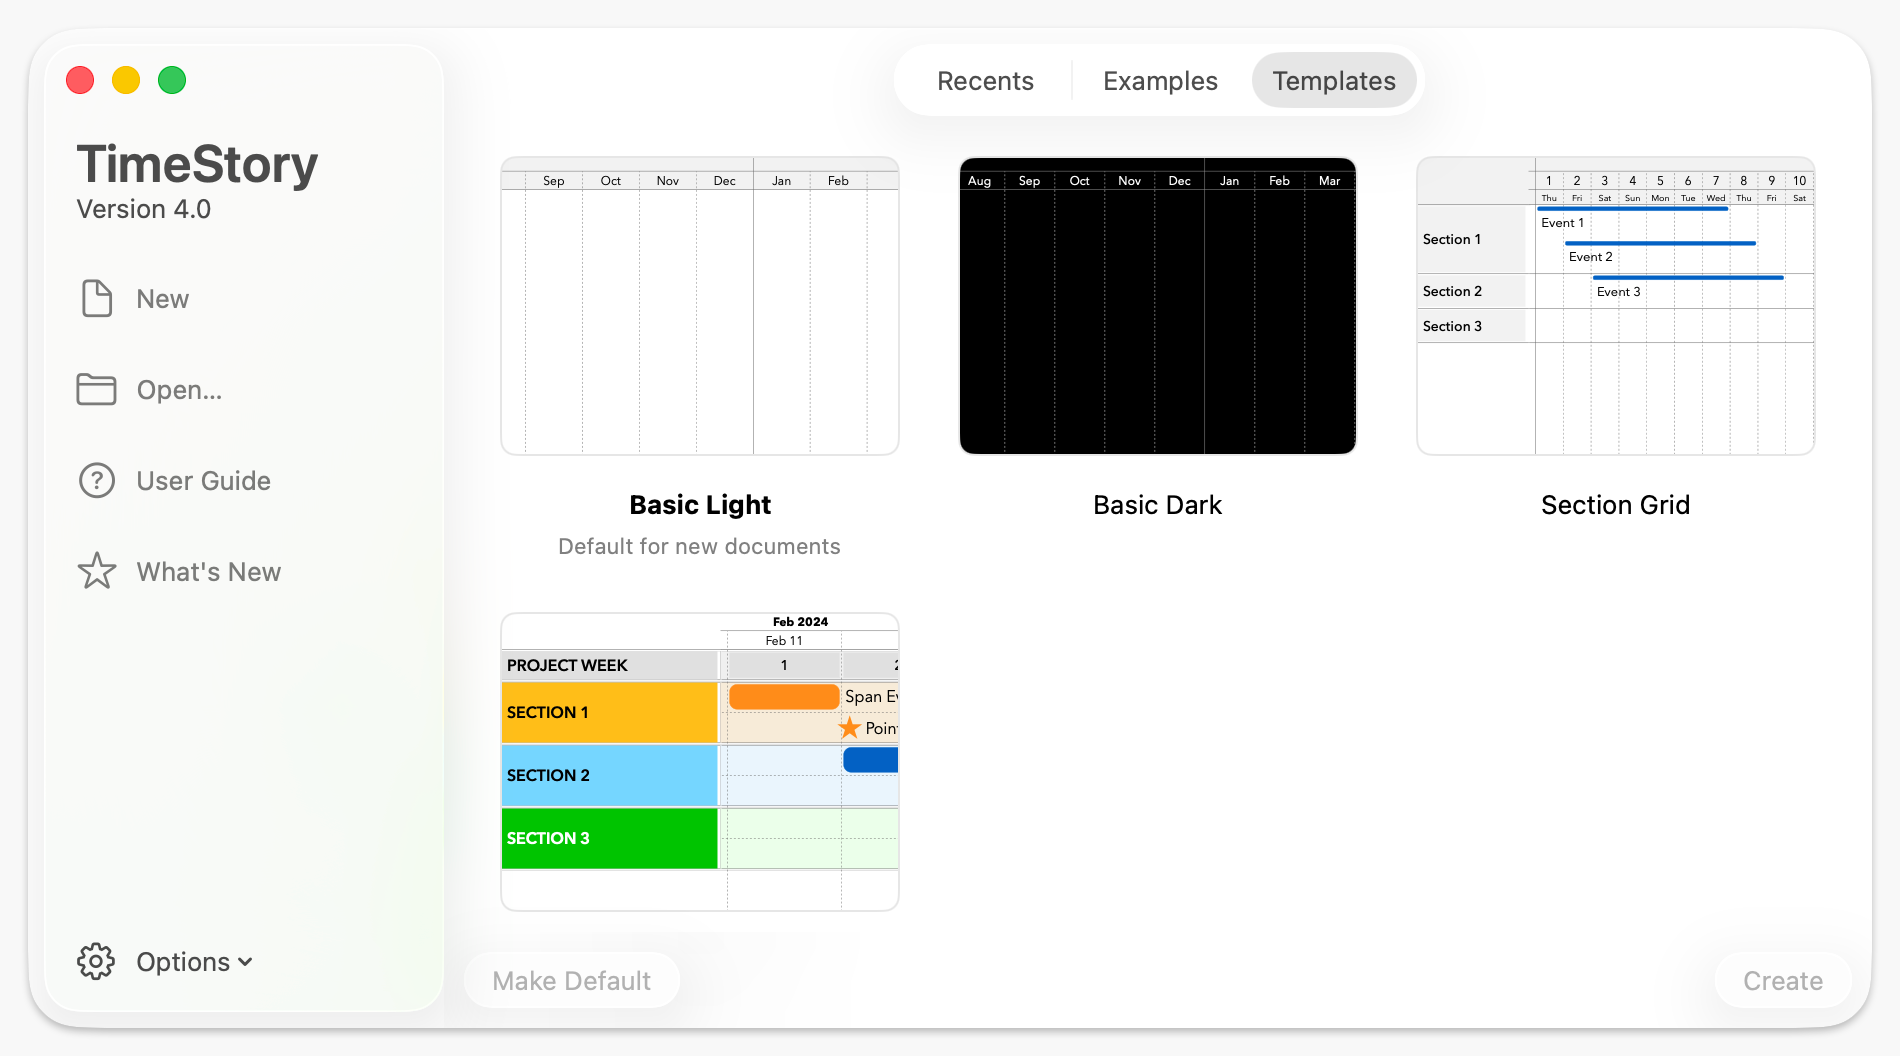Click What's New in the sidebar
Image resolution: width=1900 pixels, height=1056 pixels.
(x=208, y=571)
